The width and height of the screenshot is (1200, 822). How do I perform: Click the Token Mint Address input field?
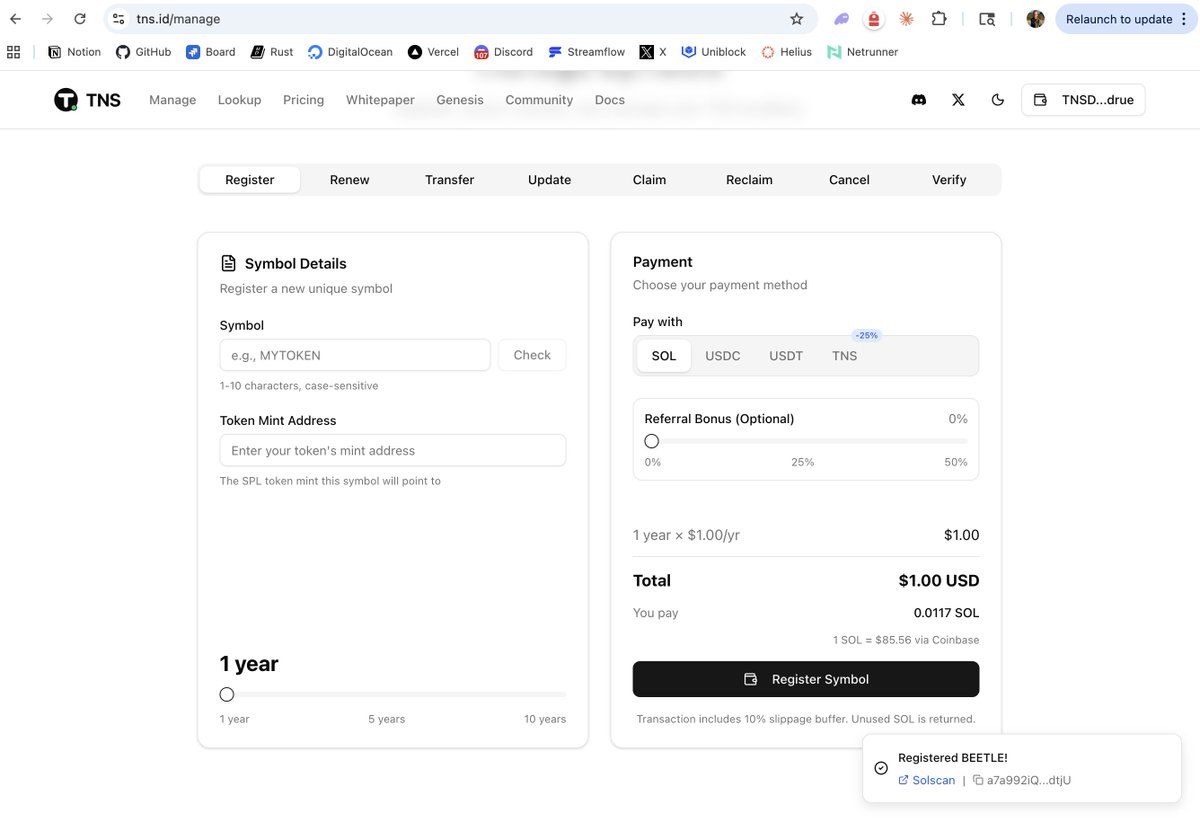392,450
